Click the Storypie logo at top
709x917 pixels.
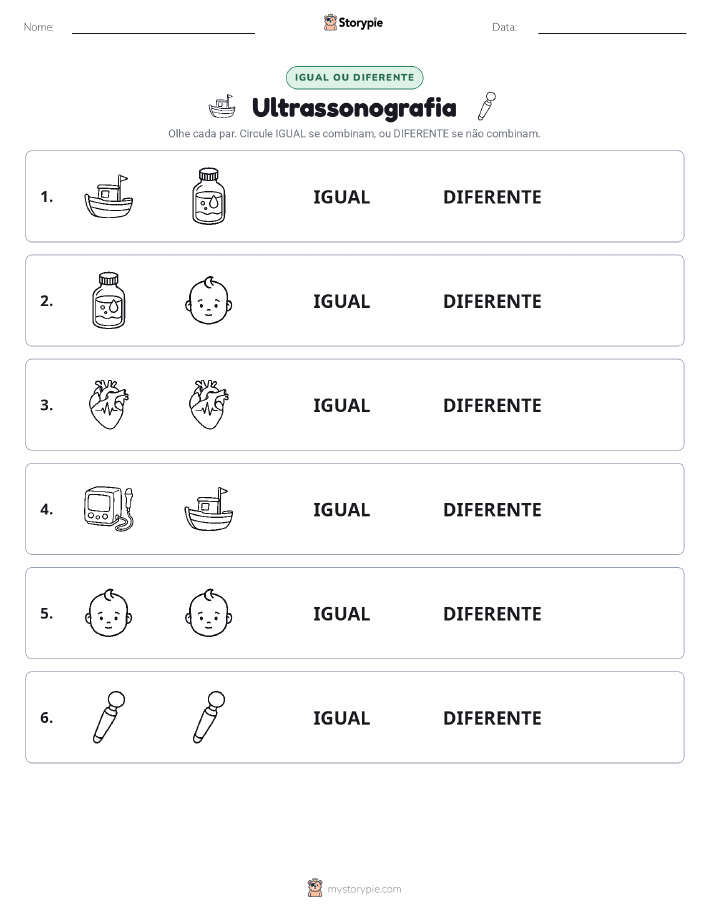click(x=353, y=23)
